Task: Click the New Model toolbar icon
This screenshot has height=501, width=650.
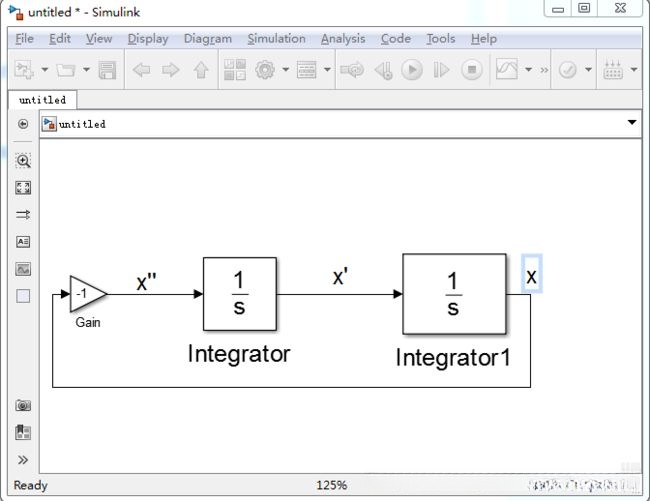Action: coord(24,69)
